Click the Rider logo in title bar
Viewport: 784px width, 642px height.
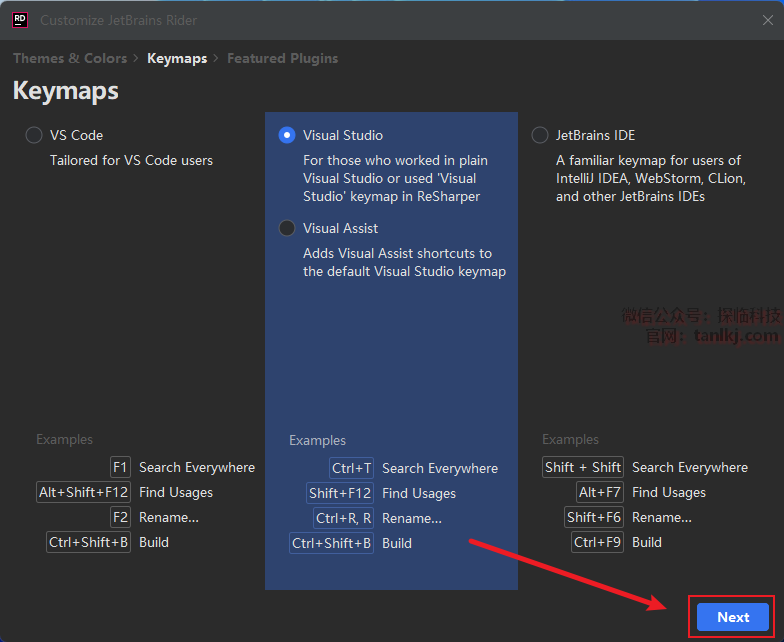[x=20, y=20]
